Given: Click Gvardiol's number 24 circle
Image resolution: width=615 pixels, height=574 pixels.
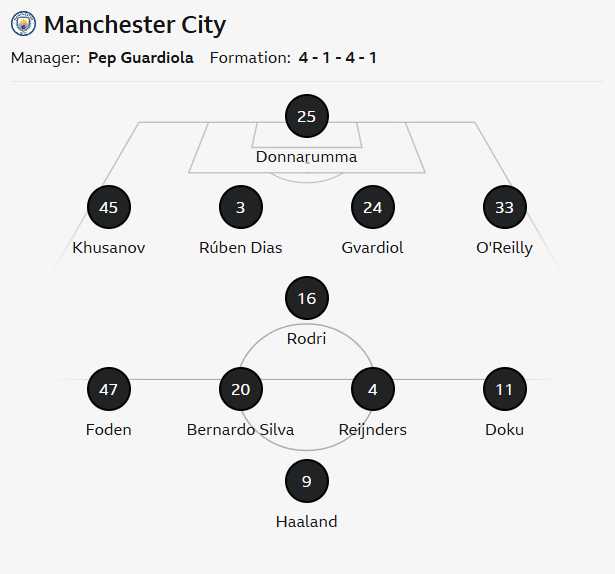Looking at the screenshot, I should pyautogui.click(x=373, y=208).
